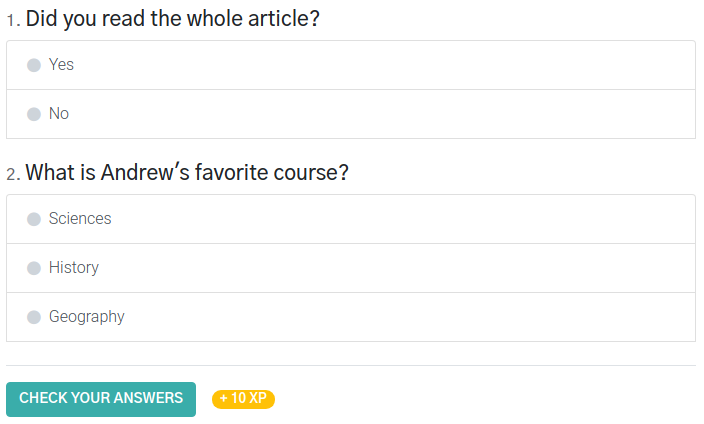Click the "Did you read the whole article?" heading
The image size is (704, 424).
[172, 19]
